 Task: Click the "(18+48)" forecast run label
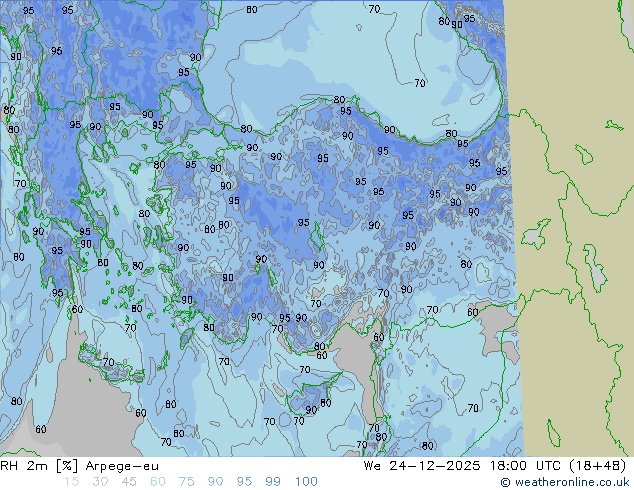pos(598,466)
